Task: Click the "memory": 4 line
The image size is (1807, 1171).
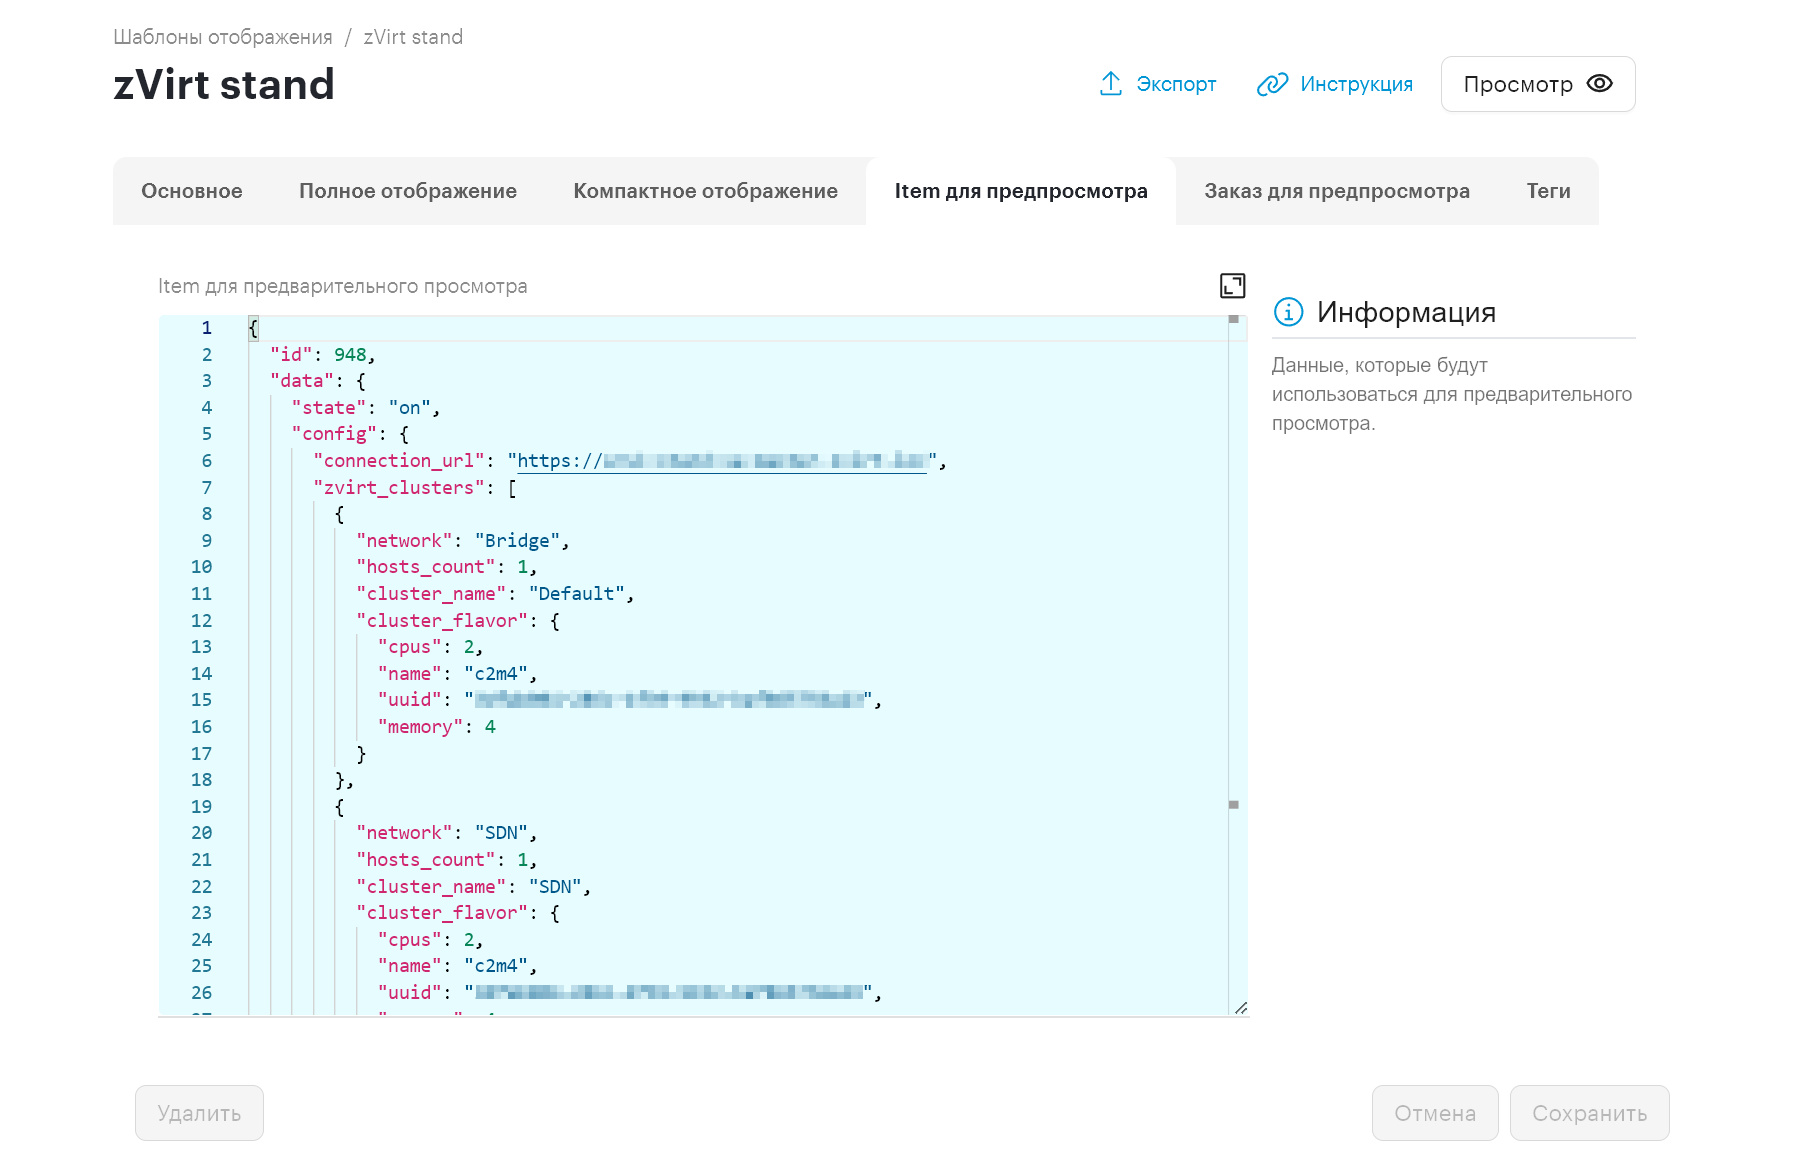Action: (x=437, y=727)
